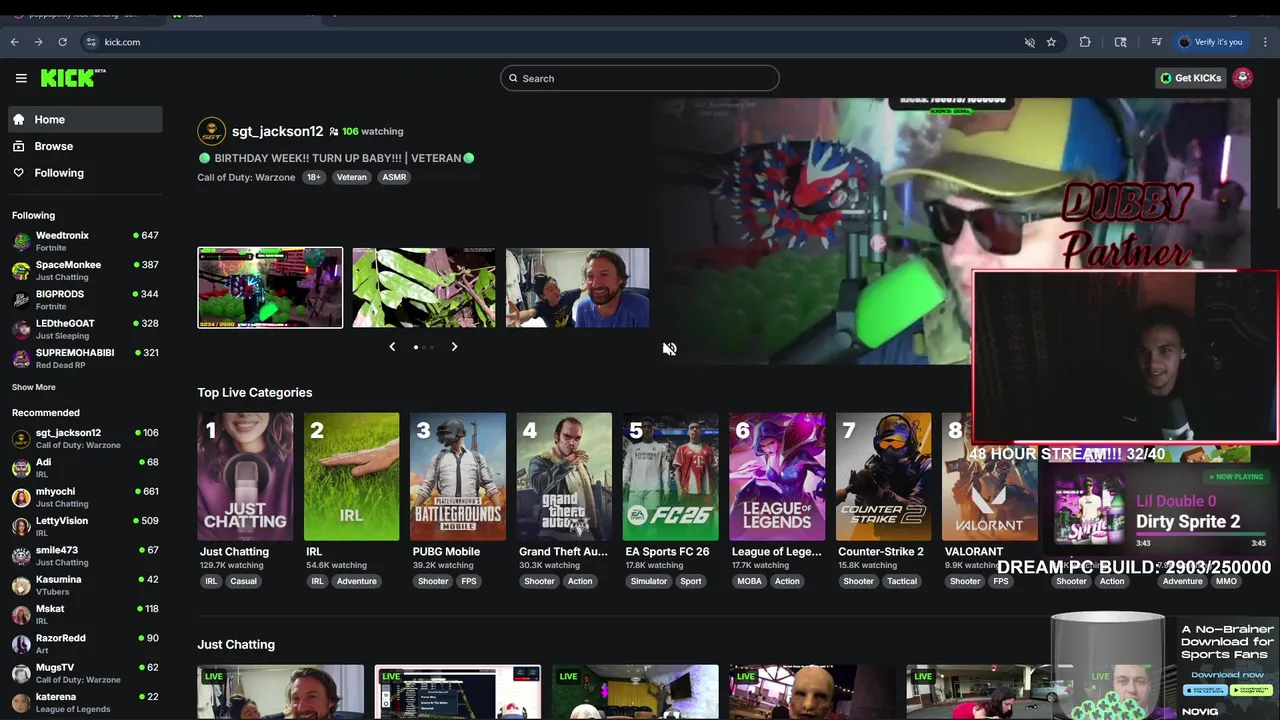Open mhyochi avatar in Recommended
Image resolution: width=1280 pixels, height=720 pixels.
(21, 497)
